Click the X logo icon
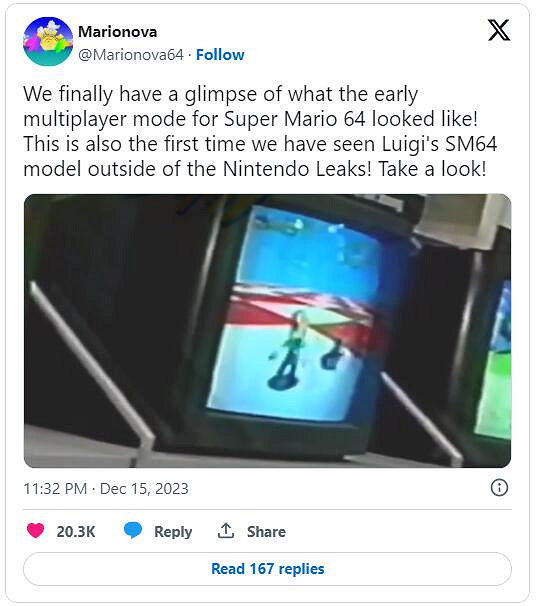536x606 pixels. 499,30
